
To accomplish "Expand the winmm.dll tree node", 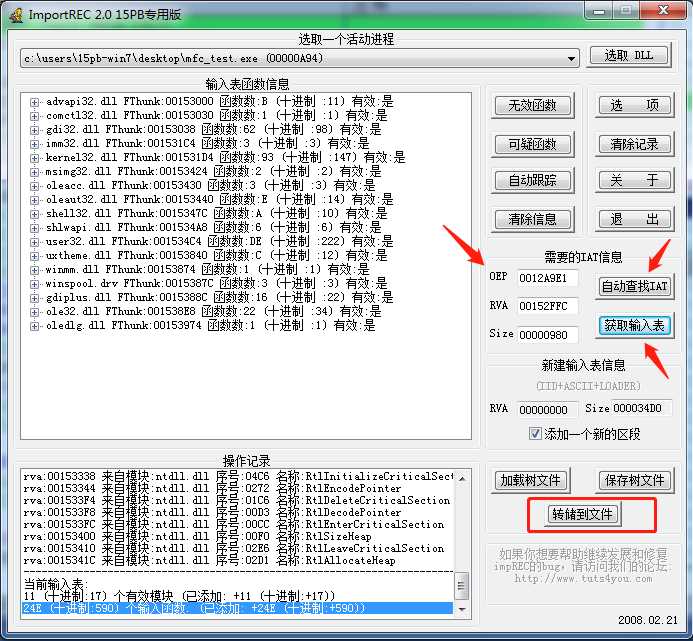I will pyautogui.click(x=34, y=270).
